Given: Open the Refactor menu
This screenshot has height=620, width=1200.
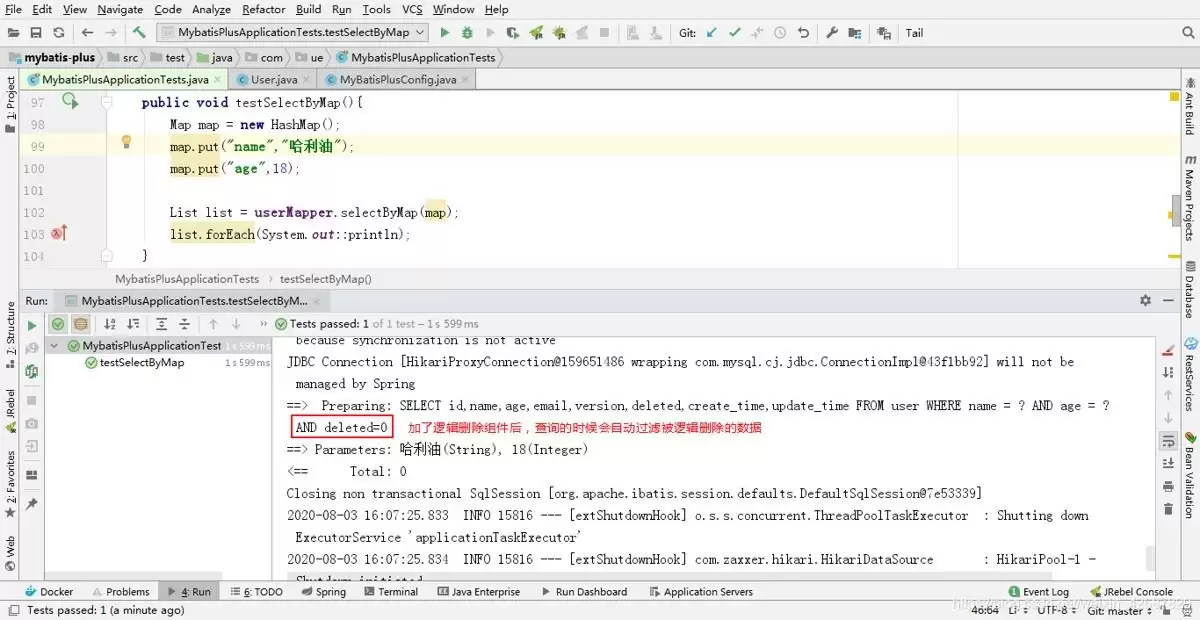Looking at the screenshot, I should (x=264, y=9).
